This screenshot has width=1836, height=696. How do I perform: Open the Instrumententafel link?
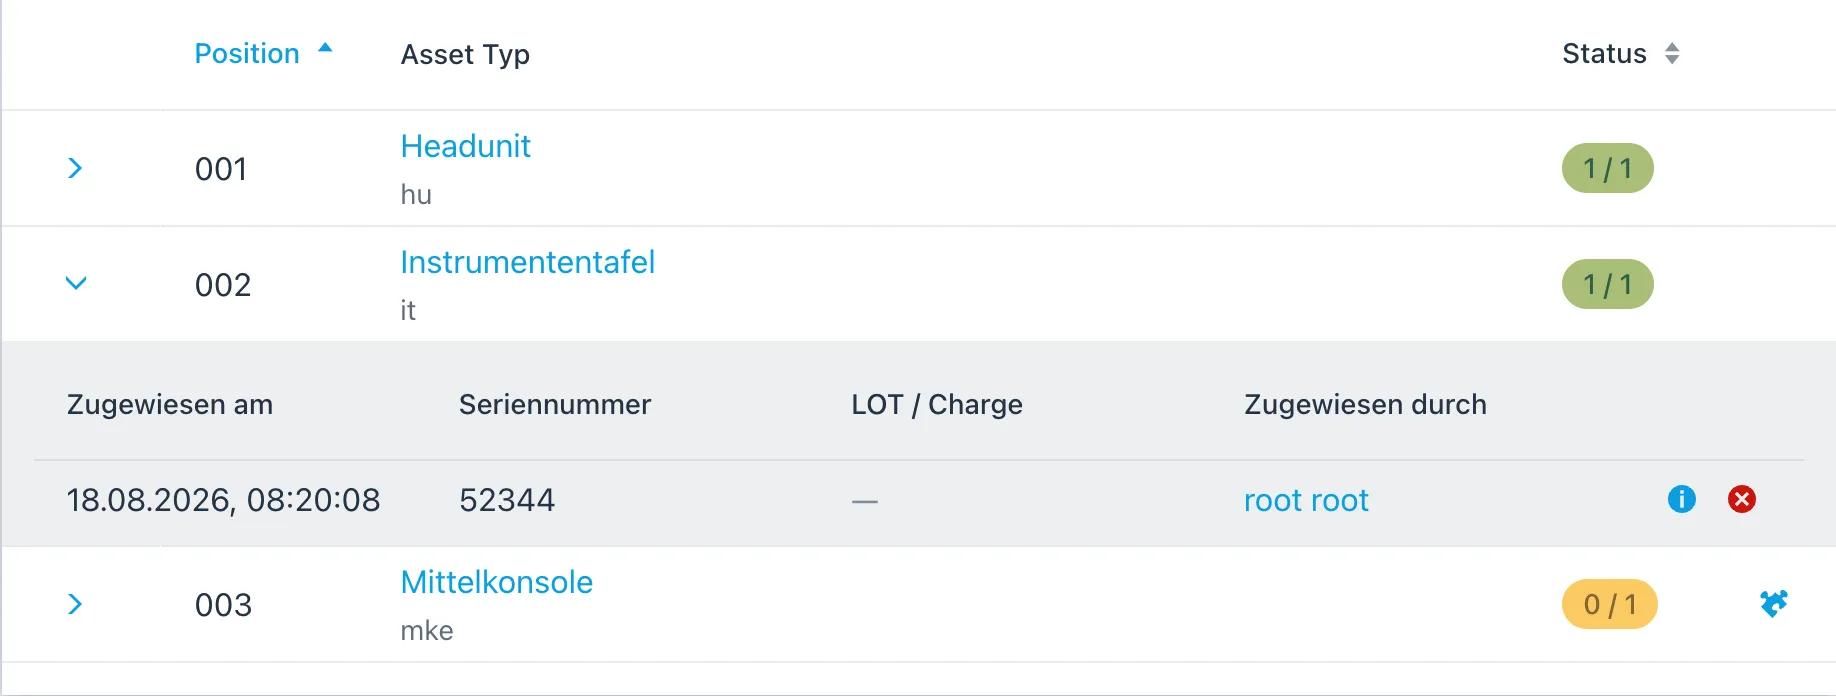tap(527, 262)
